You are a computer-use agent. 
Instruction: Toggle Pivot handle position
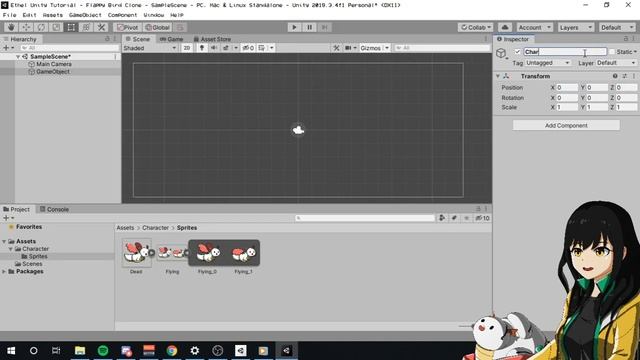[x=128, y=27]
